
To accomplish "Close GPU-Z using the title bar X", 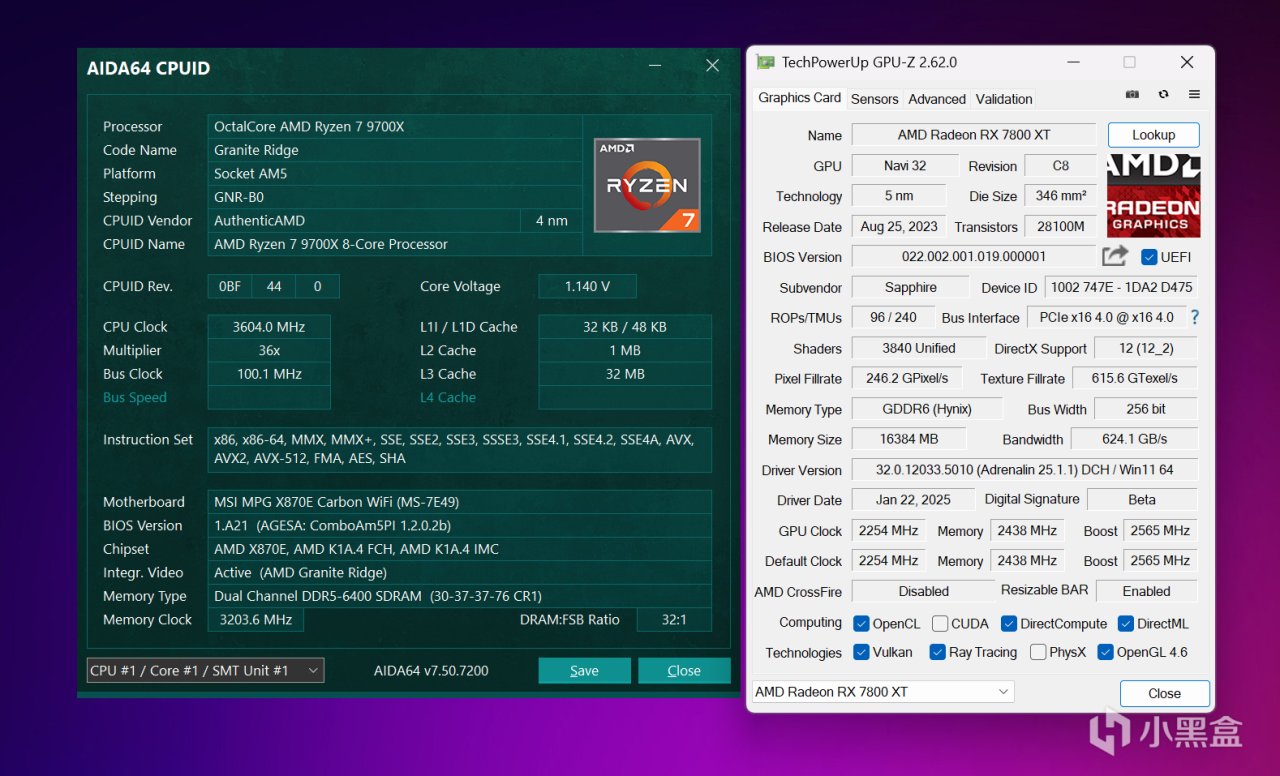I will (1187, 62).
